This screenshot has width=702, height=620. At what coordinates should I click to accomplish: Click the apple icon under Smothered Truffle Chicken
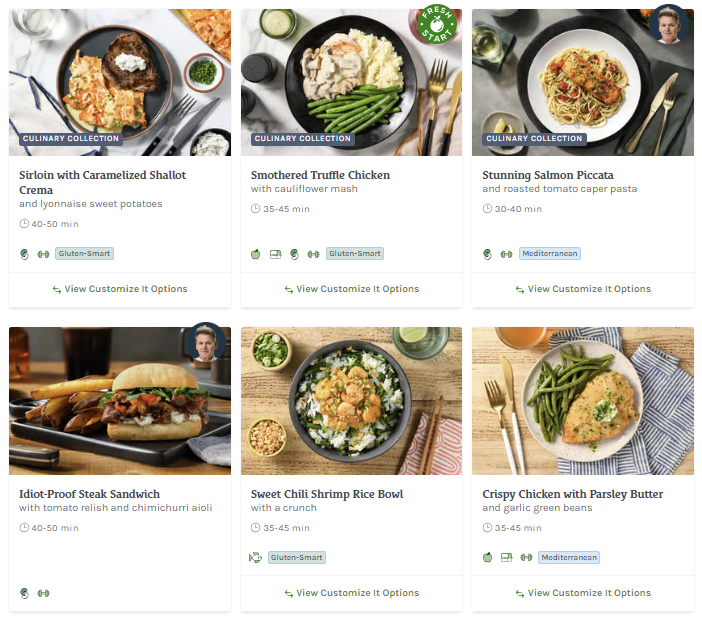point(256,254)
